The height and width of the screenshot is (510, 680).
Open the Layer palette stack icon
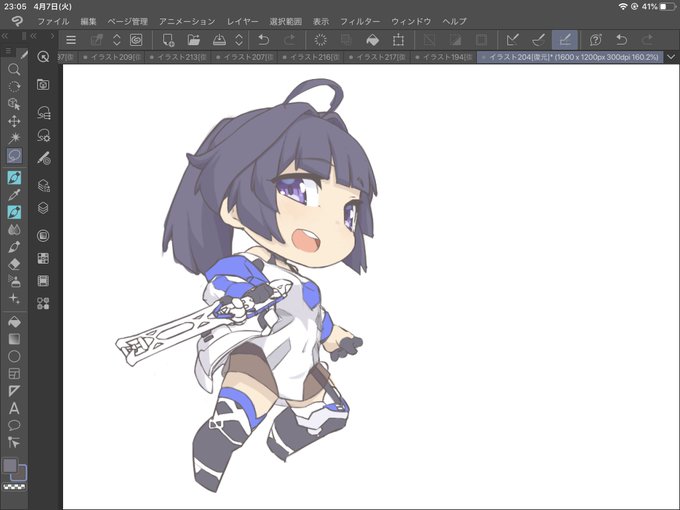(x=43, y=208)
